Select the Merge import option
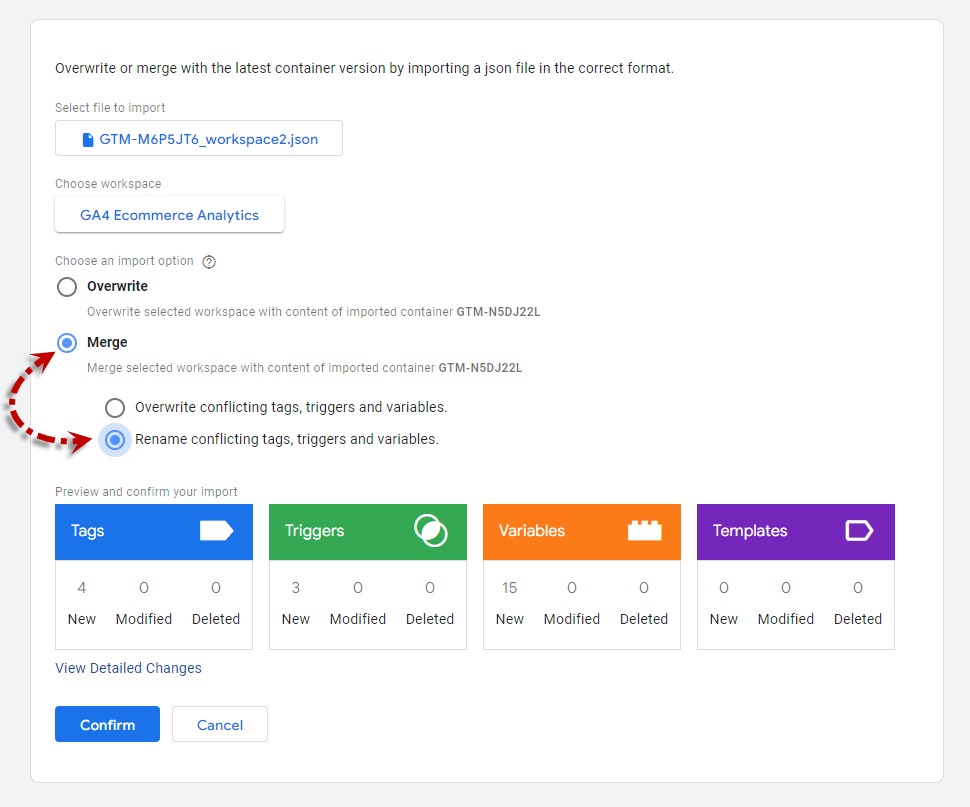 click(67, 343)
